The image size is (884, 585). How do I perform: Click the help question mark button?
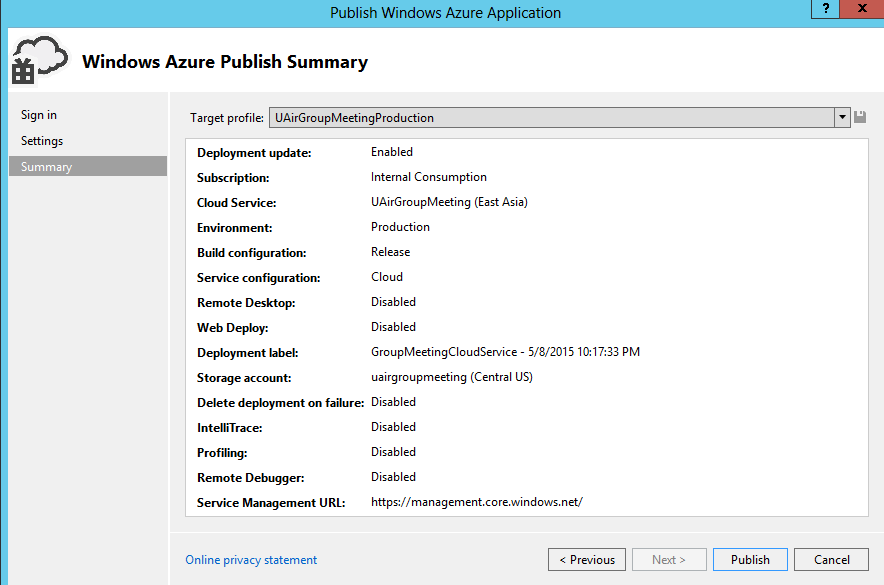pyautogui.click(x=825, y=9)
